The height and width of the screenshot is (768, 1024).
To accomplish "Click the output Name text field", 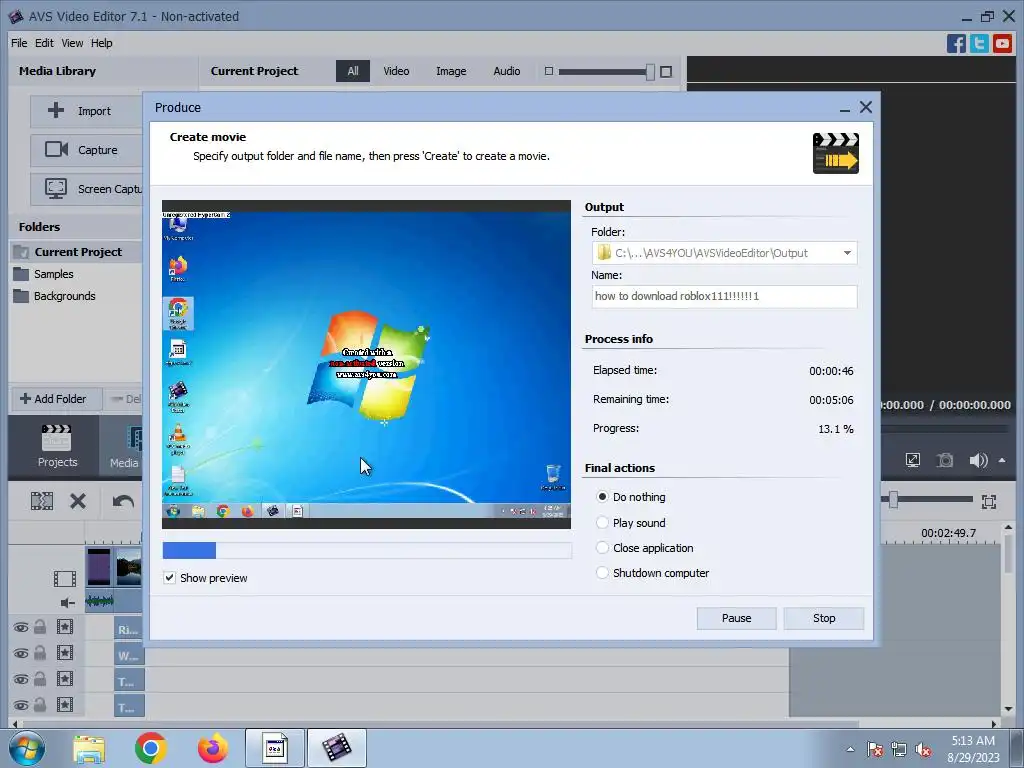I will (x=724, y=296).
